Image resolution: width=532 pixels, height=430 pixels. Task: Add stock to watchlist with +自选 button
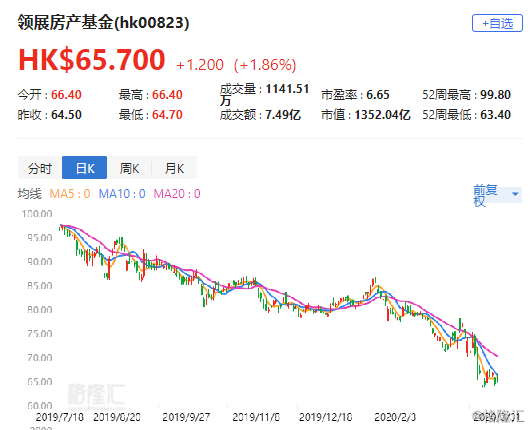(497, 23)
